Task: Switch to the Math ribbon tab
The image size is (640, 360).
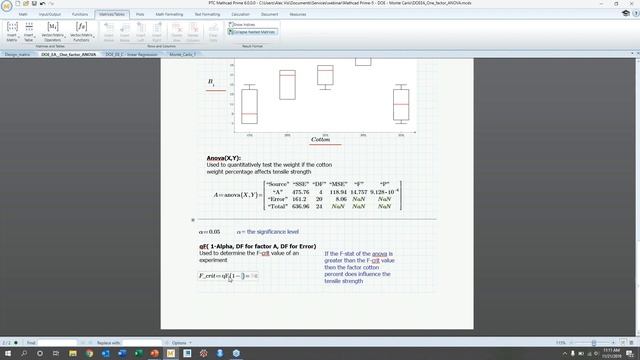Action: click(x=23, y=14)
